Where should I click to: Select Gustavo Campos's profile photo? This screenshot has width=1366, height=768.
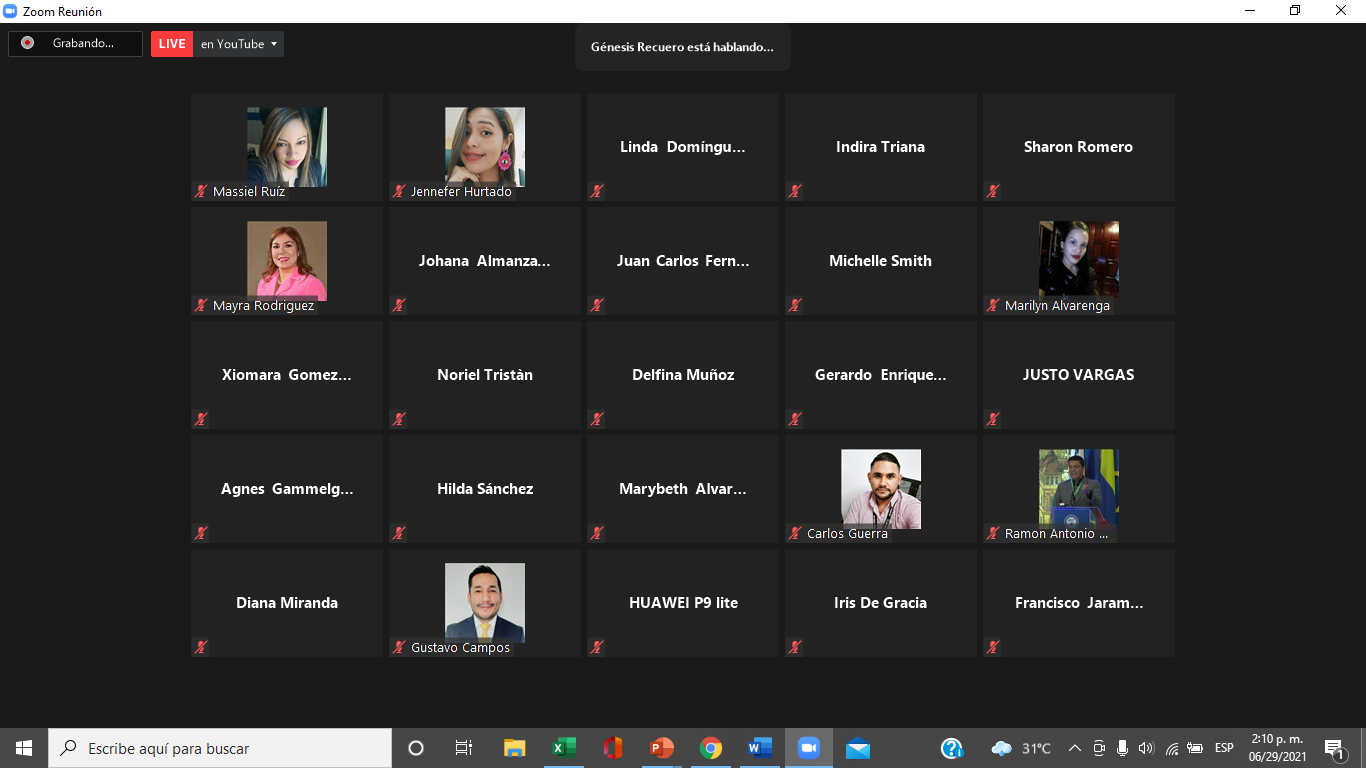[485, 602]
